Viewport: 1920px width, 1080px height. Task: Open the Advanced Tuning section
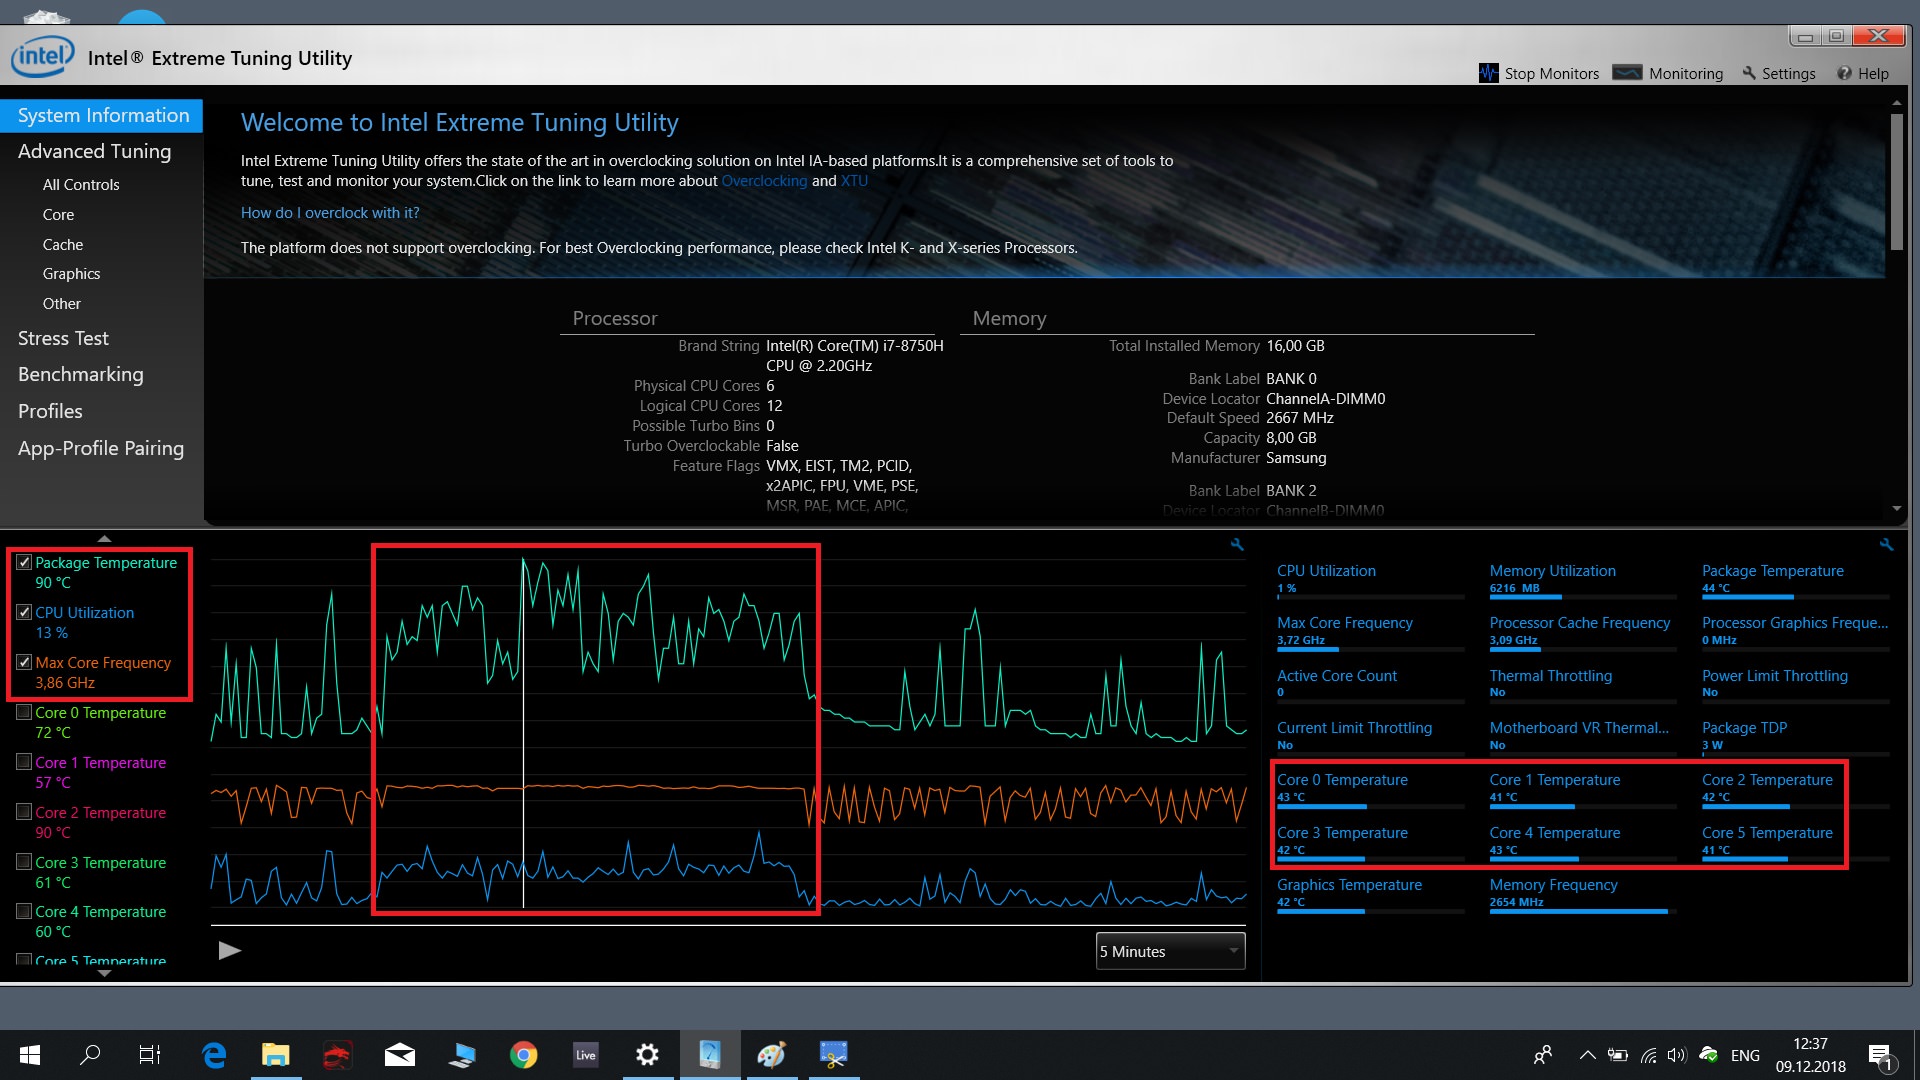pos(94,151)
